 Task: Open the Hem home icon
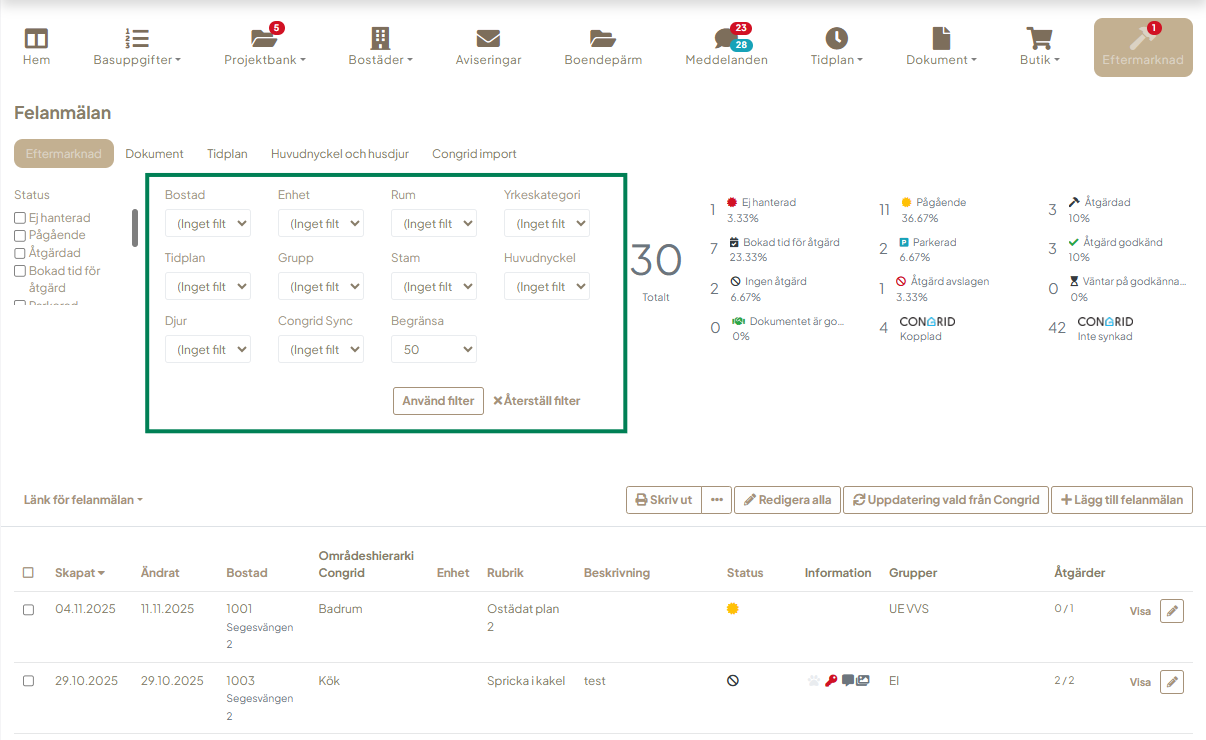[36, 39]
